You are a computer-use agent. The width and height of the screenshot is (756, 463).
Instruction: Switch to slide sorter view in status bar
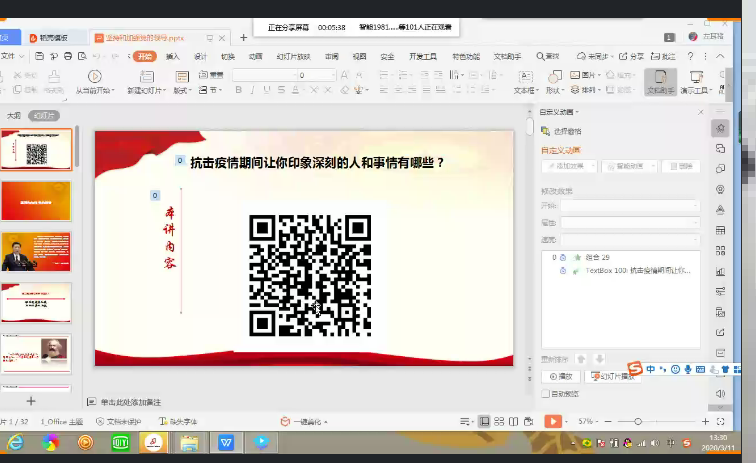pyautogui.click(x=499, y=422)
